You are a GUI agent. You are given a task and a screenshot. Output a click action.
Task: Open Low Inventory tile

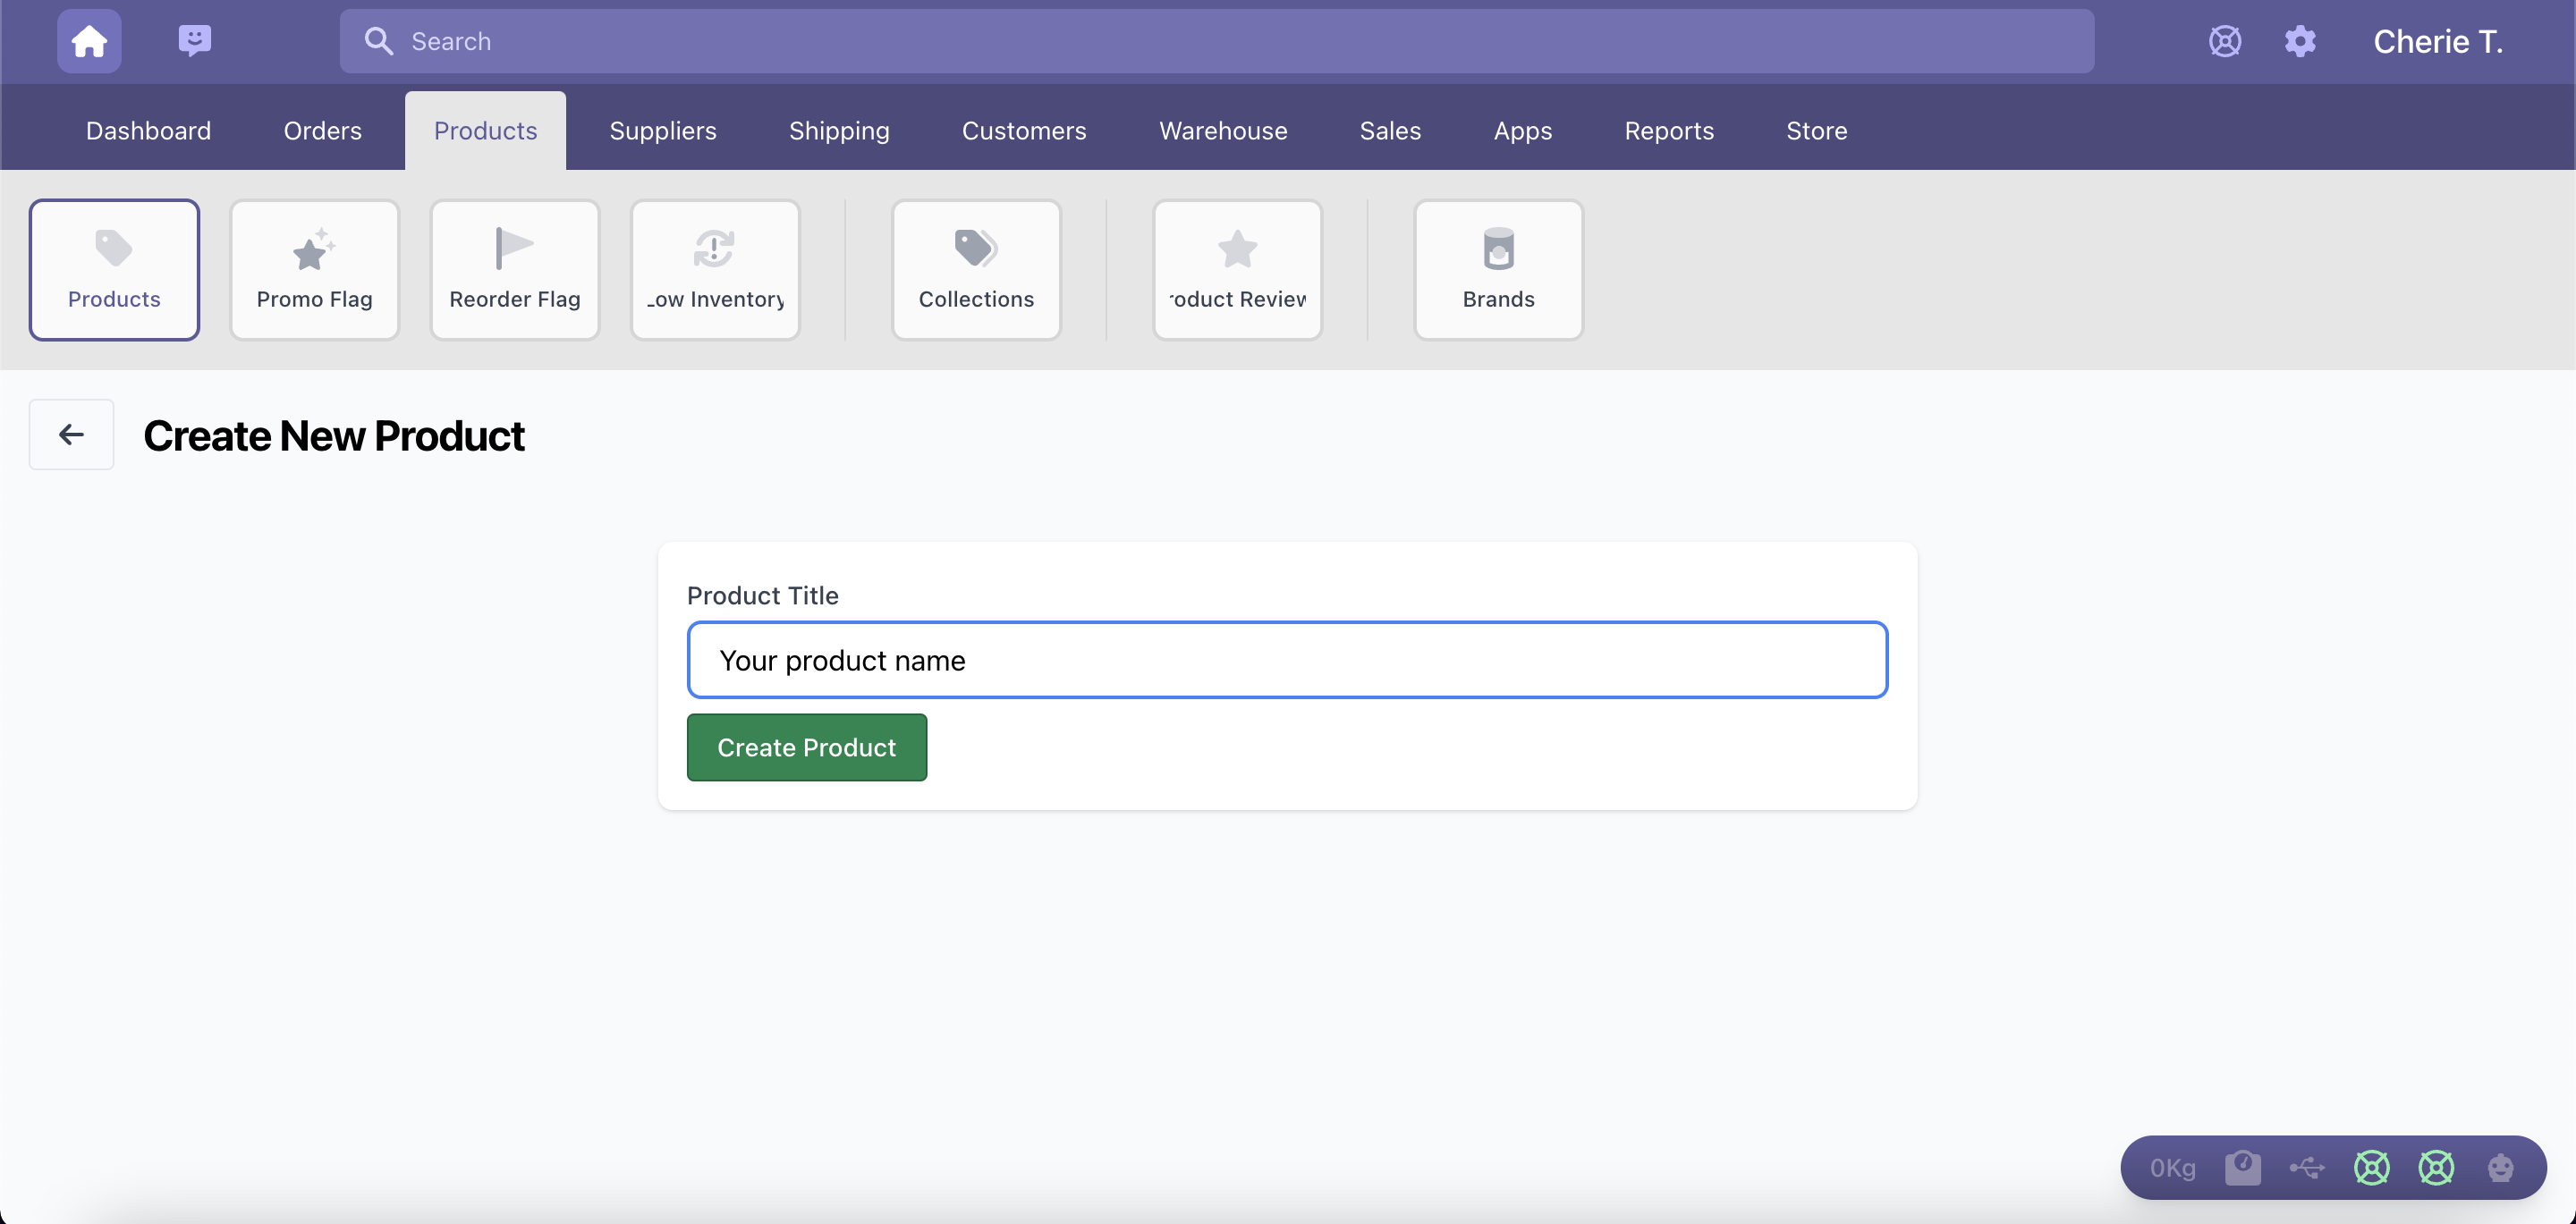715,270
